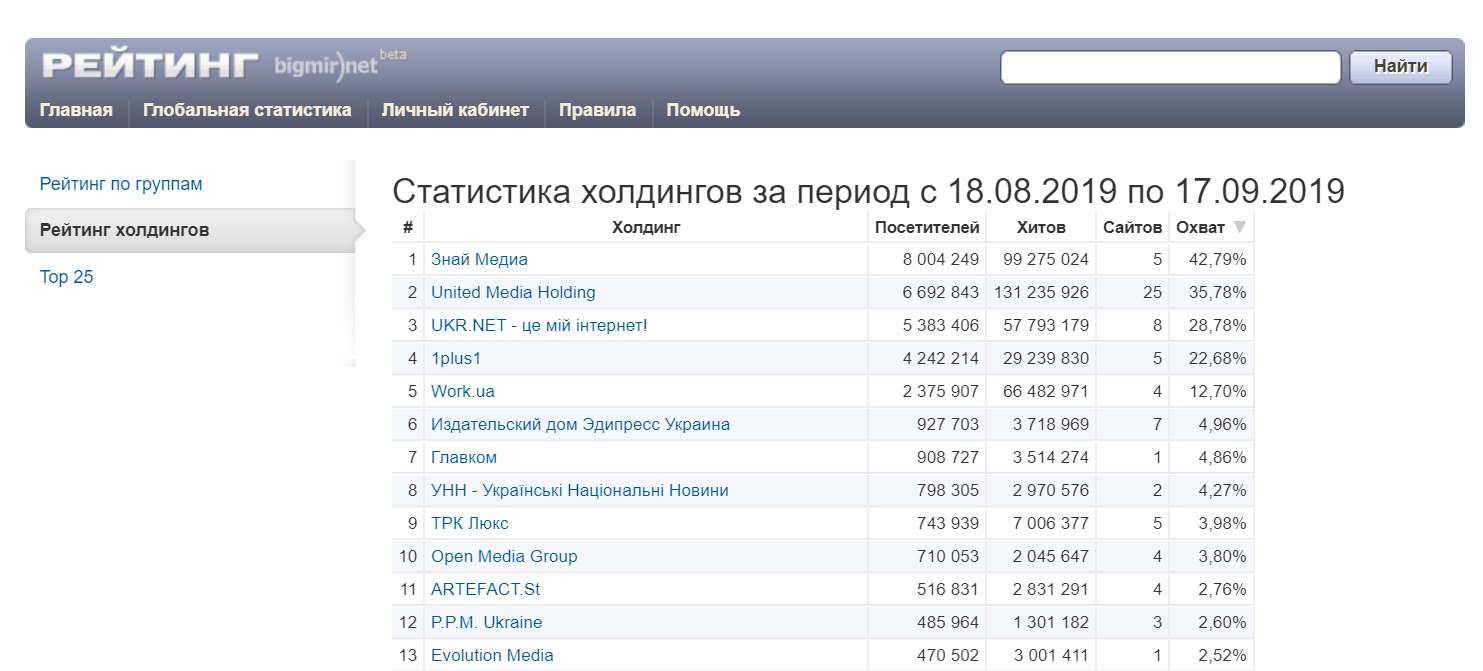Viewport: 1483px width, 671px height.
Task: Click into the search input field
Action: click(x=1170, y=67)
